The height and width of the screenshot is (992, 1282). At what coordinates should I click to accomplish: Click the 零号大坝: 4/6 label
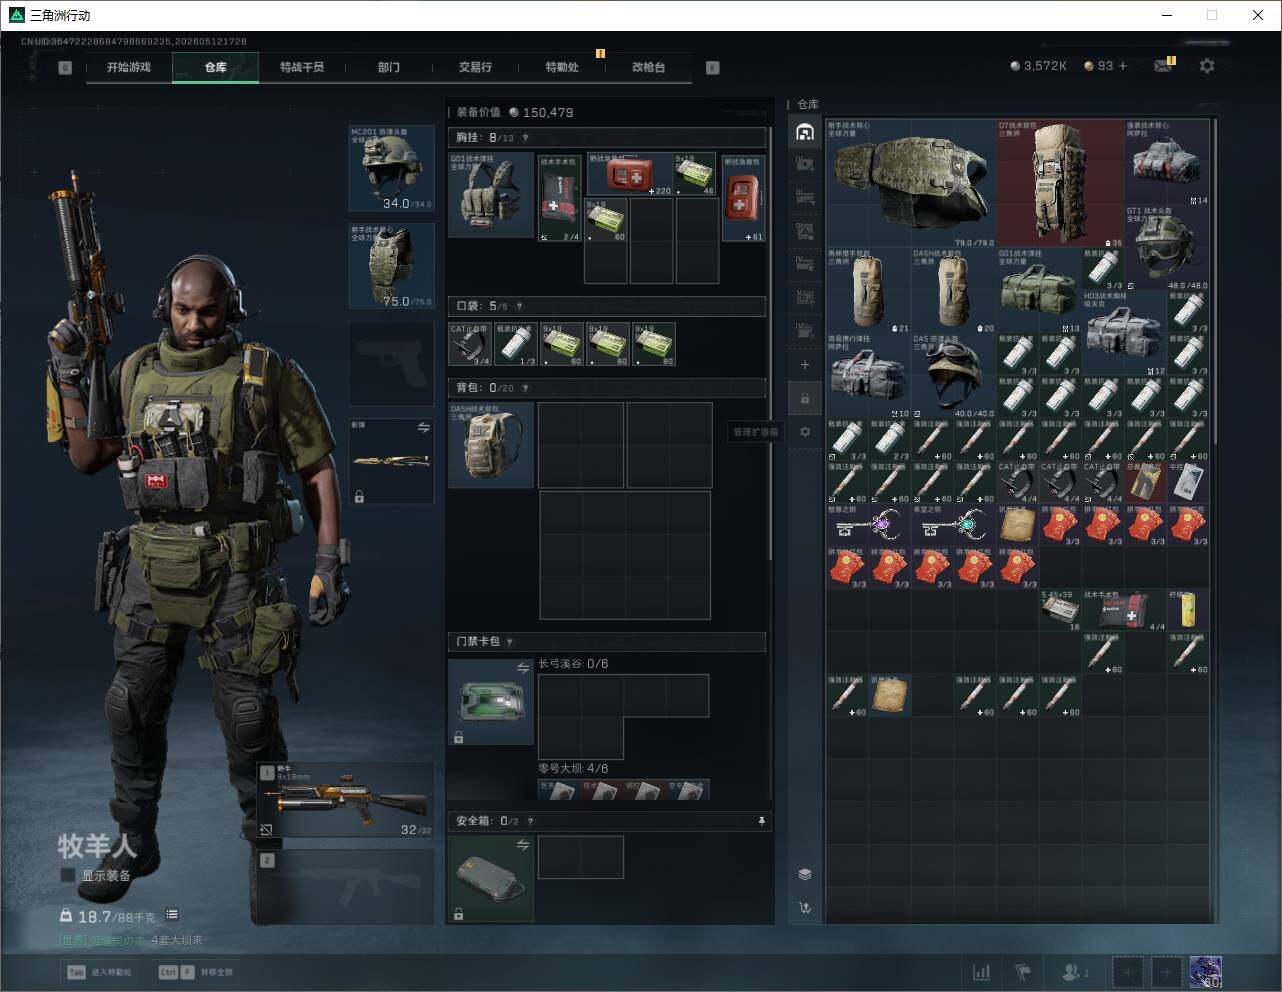pyautogui.click(x=573, y=769)
